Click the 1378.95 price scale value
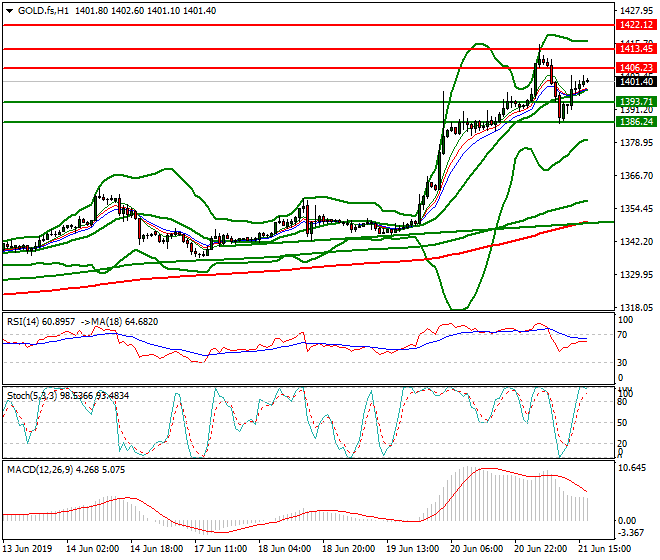Viewport: 660px width, 560px height. coord(636,143)
